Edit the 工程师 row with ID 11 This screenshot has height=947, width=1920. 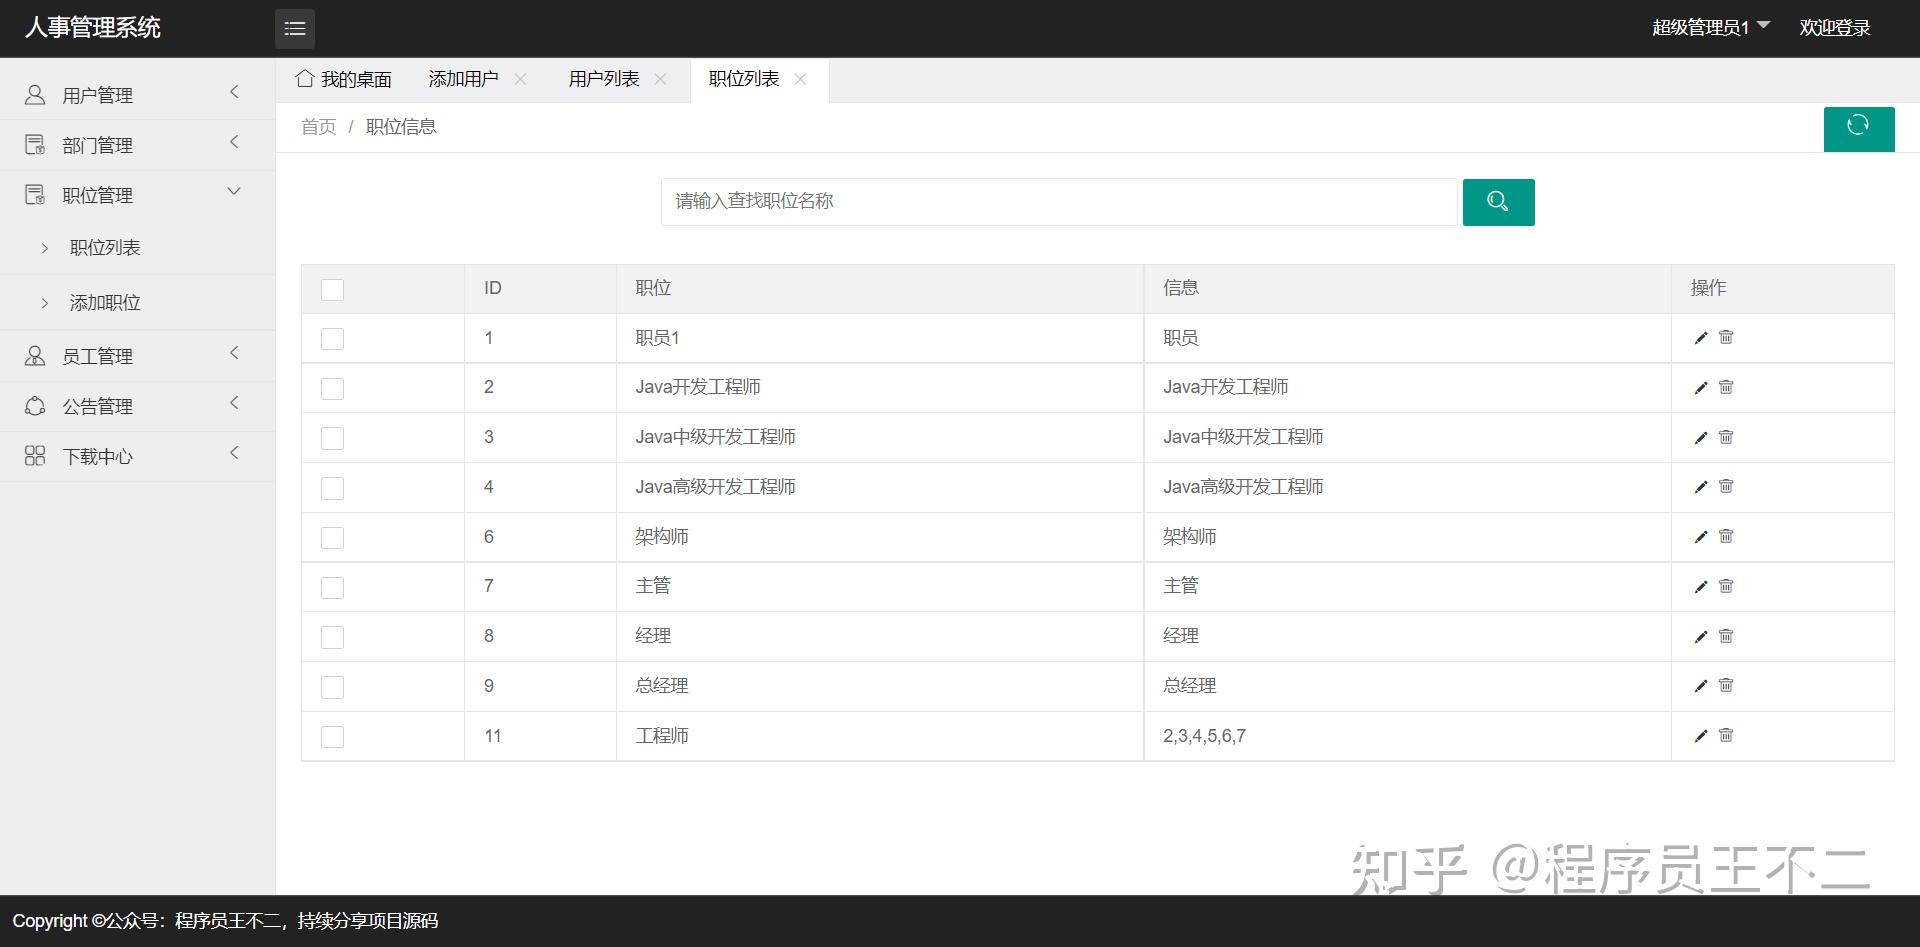(1701, 736)
